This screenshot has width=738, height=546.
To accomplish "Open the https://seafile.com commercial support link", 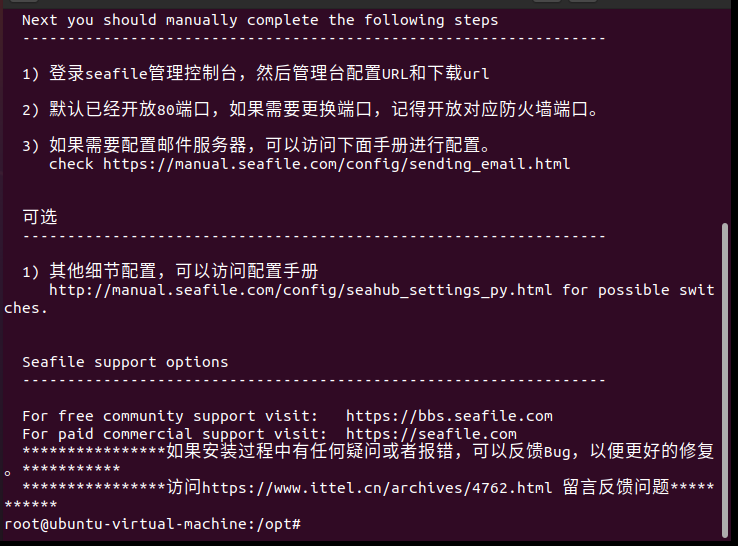I will [431, 434].
